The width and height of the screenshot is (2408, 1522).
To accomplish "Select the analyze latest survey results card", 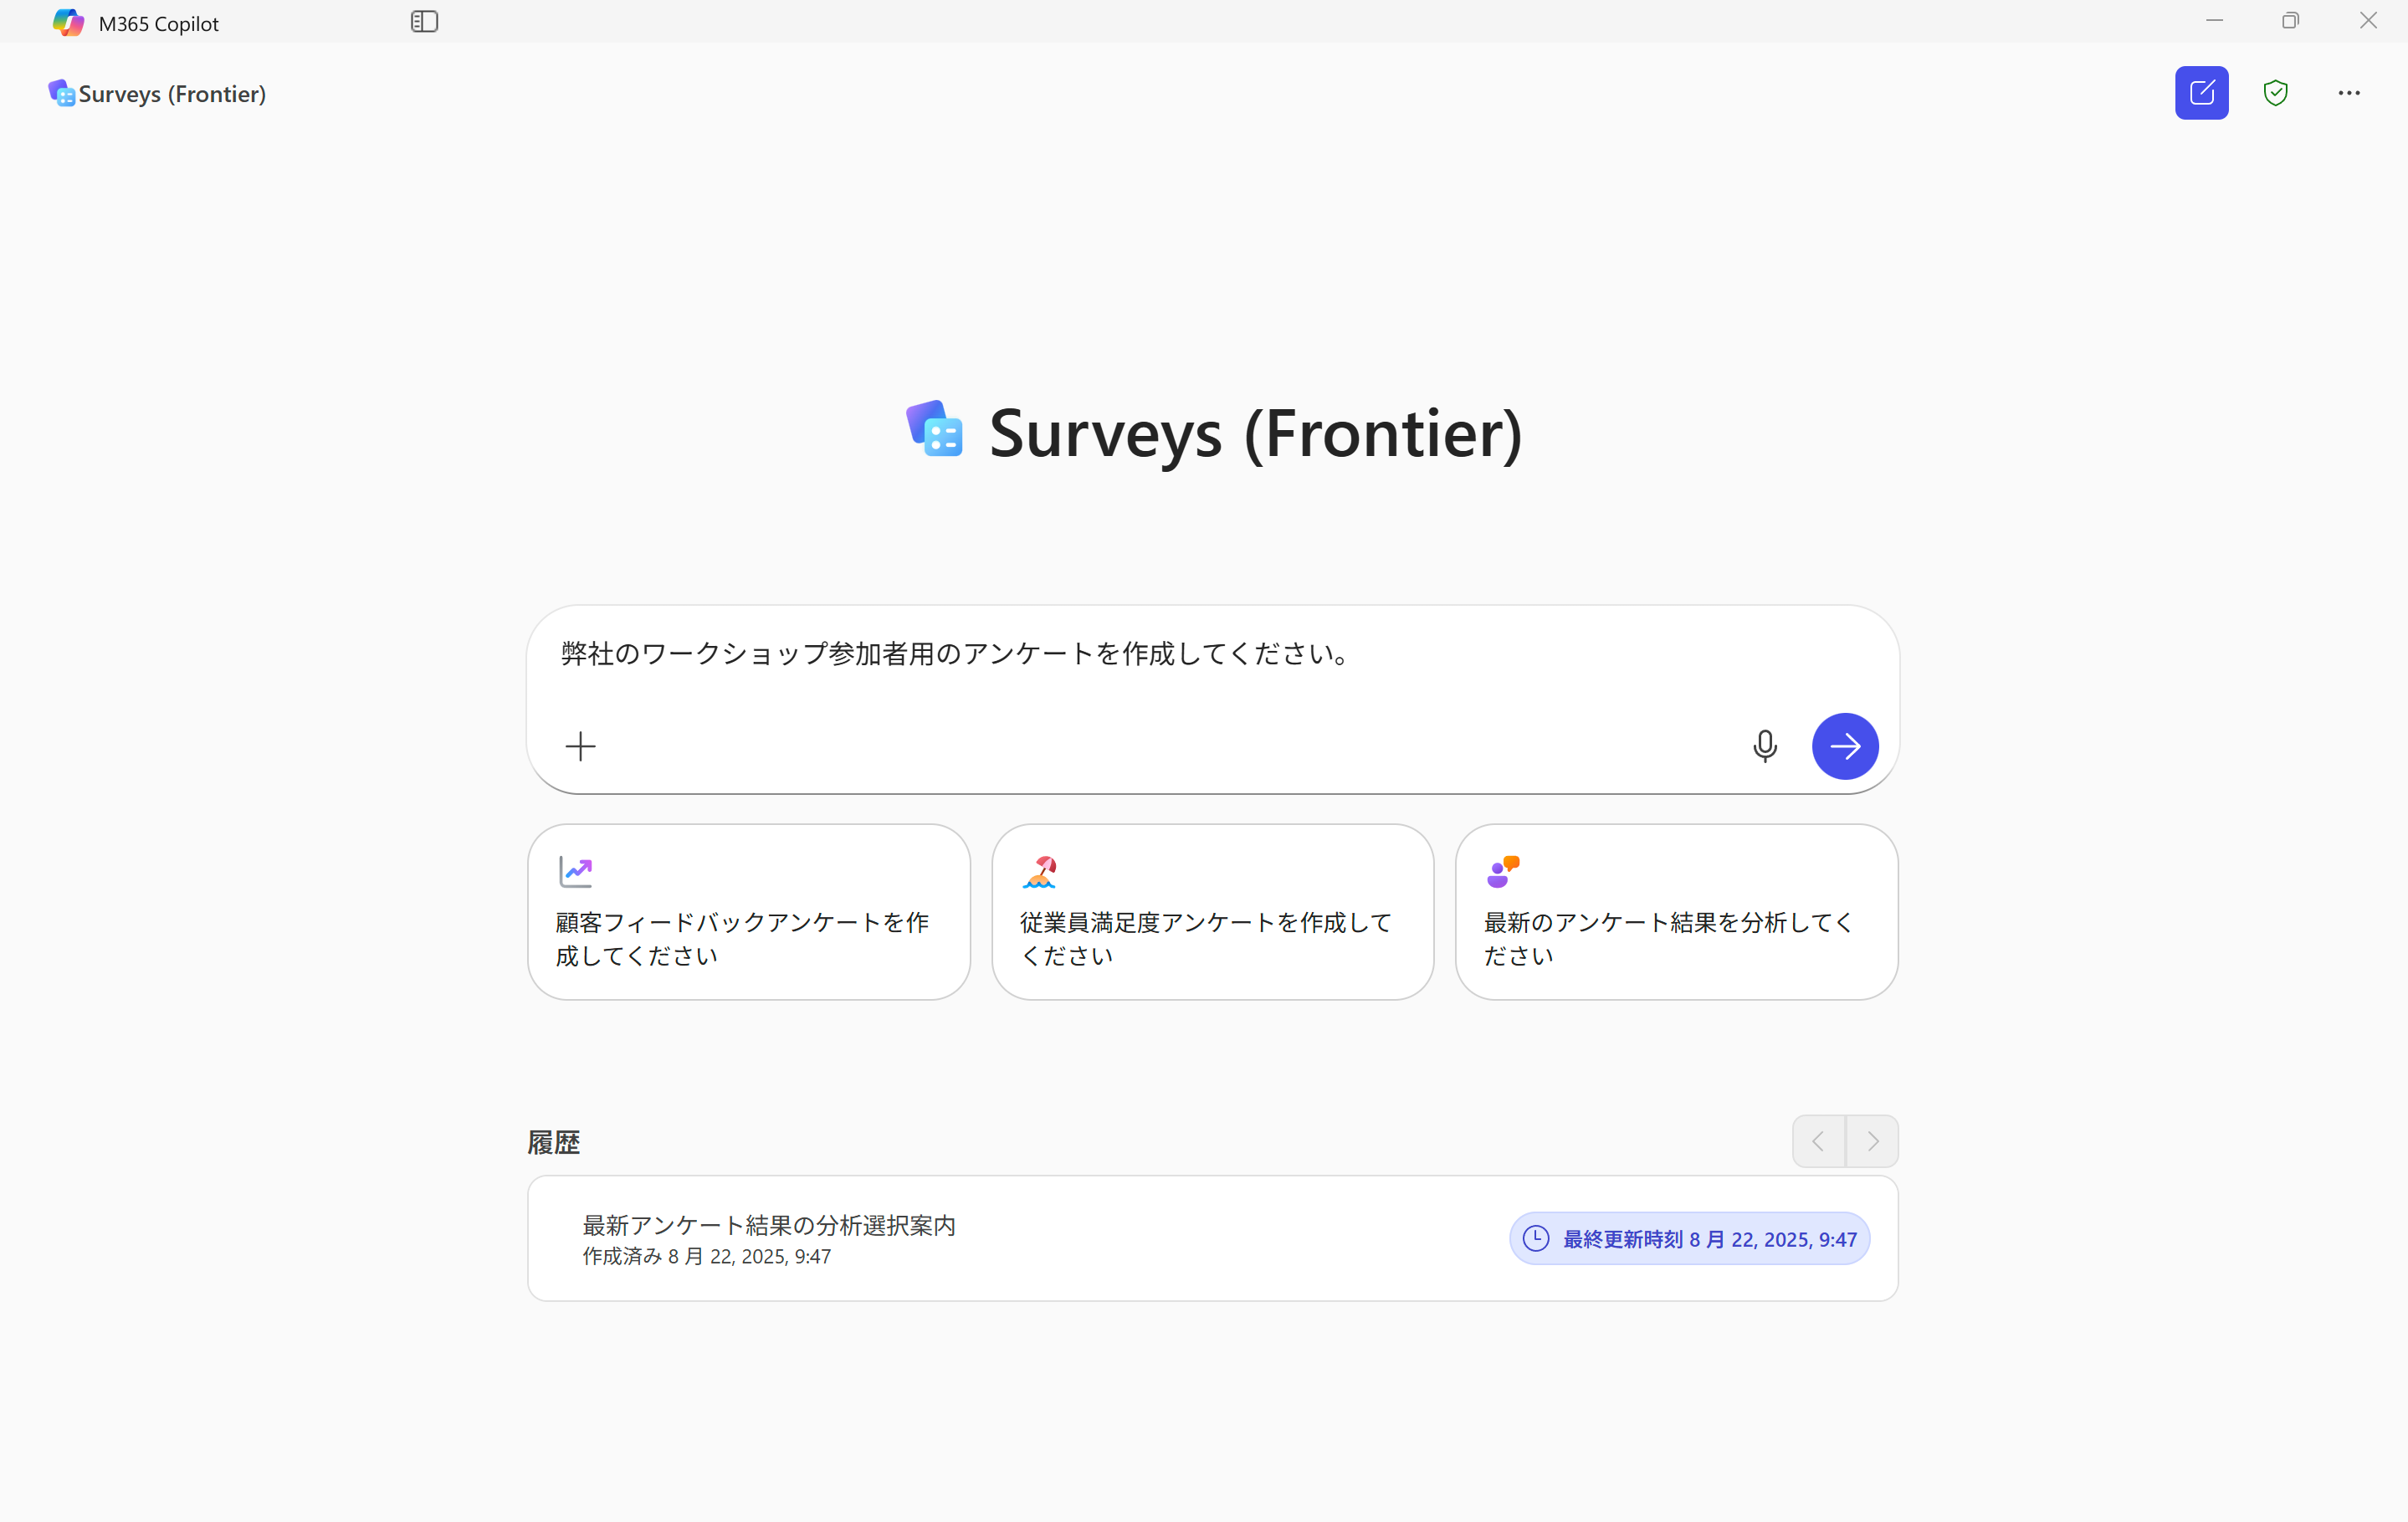I will (x=1675, y=912).
